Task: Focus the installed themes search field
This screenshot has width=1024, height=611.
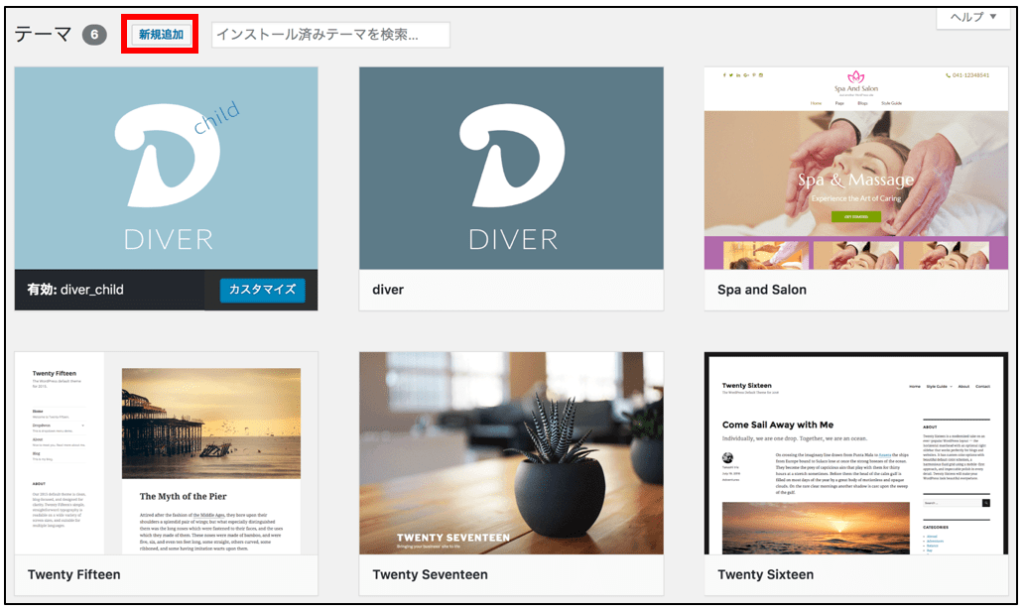Action: [x=330, y=35]
